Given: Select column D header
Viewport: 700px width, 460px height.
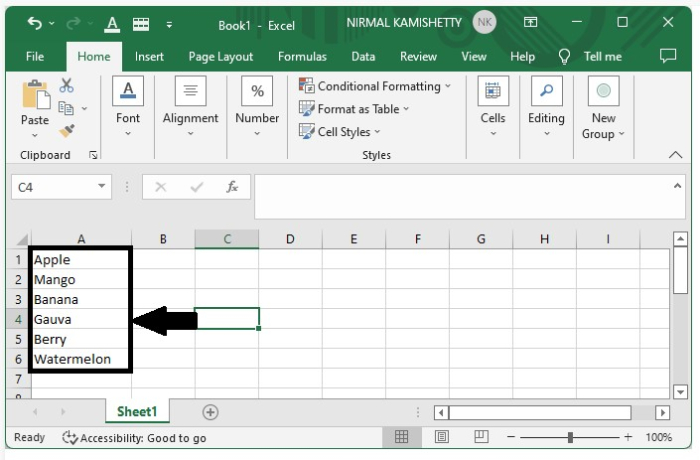Looking at the screenshot, I should pos(290,239).
